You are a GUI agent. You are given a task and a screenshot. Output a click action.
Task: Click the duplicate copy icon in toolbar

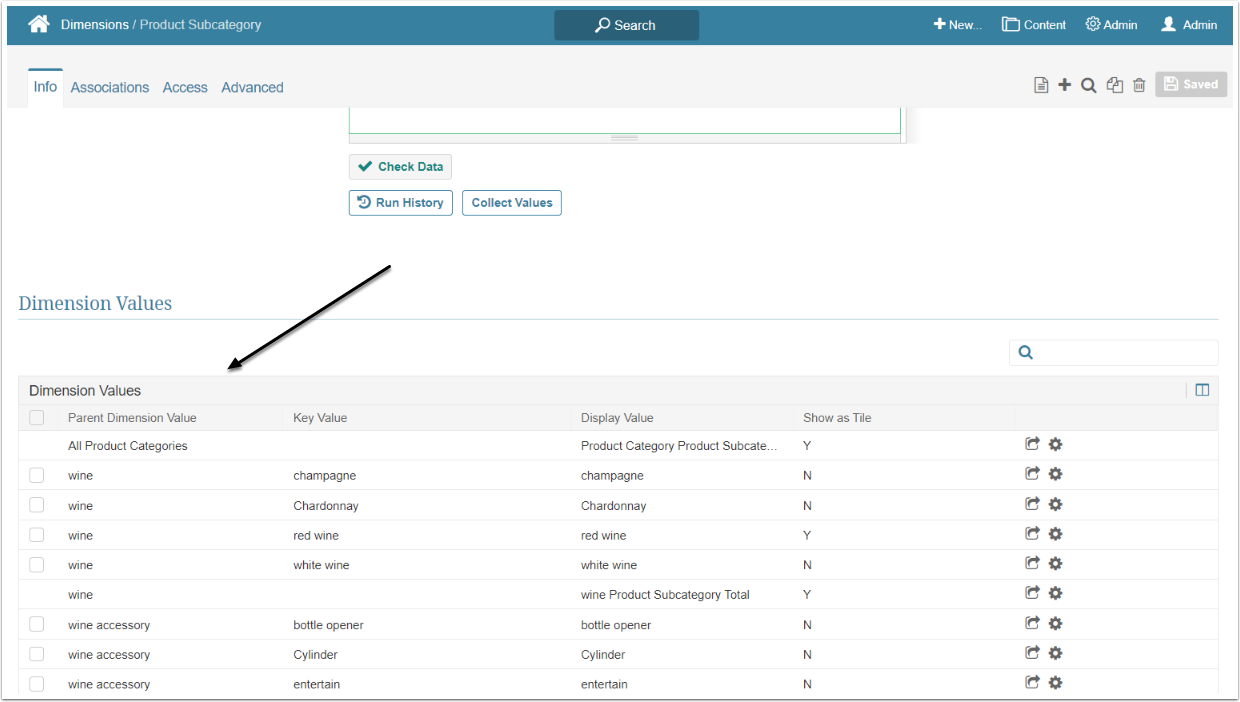tap(1115, 85)
